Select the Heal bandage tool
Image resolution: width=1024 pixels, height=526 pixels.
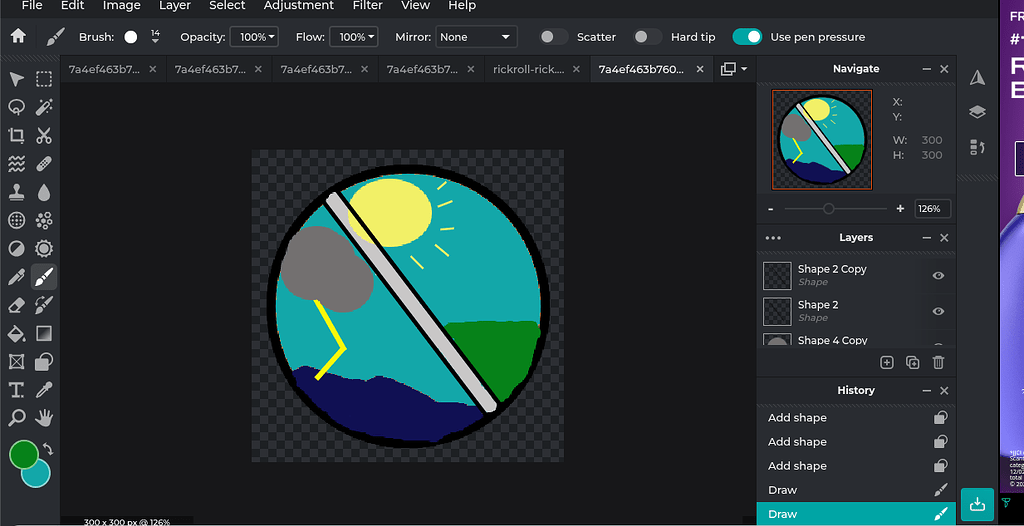pyautogui.click(x=44, y=164)
